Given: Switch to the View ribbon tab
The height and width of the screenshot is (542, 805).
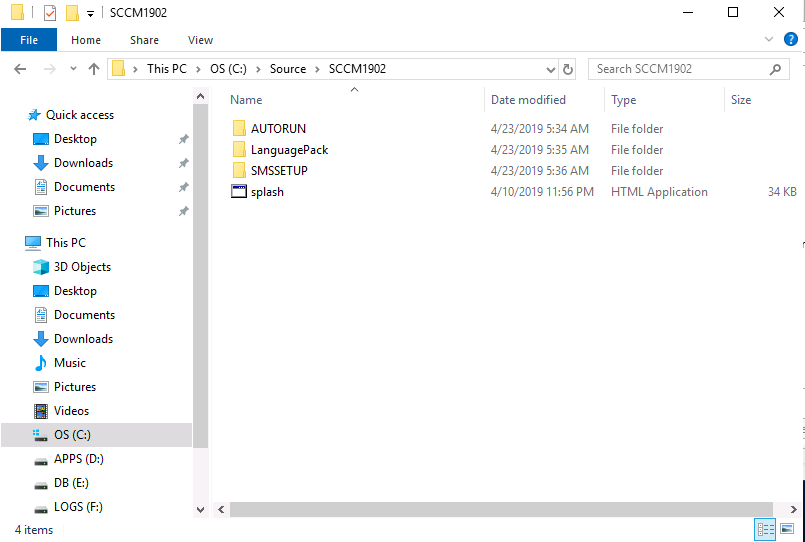Looking at the screenshot, I should 200,40.
